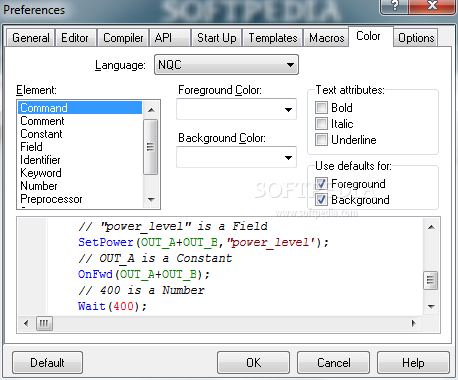This screenshot has width=458, height=380.
Task: Click the Default button
Action: (x=47, y=363)
